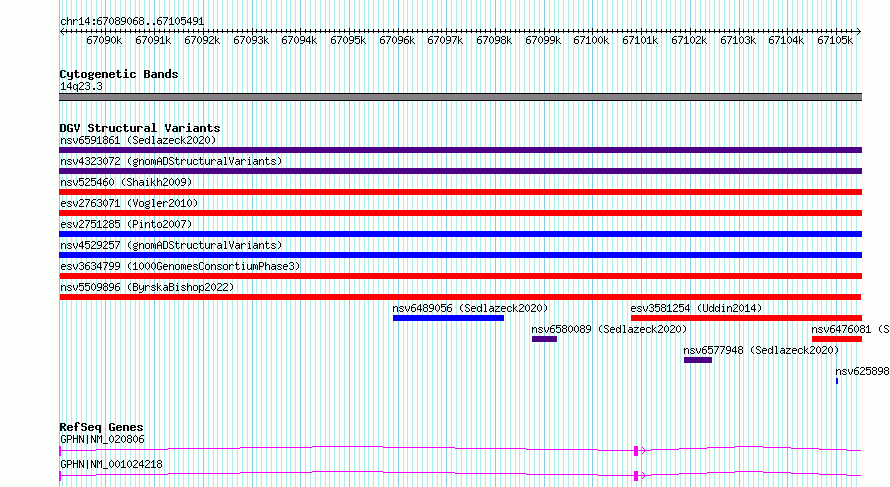Select the chr14:67089068..67105491 coordinate text
890x487 pixels.
(132, 21)
